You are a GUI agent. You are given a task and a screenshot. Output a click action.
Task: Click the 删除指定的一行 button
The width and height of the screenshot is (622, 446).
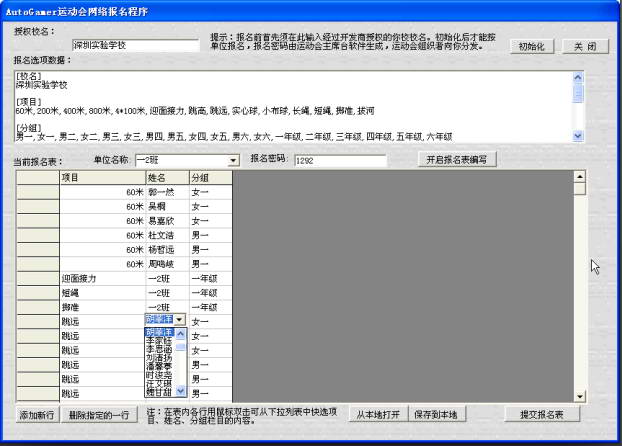point(99,415)
